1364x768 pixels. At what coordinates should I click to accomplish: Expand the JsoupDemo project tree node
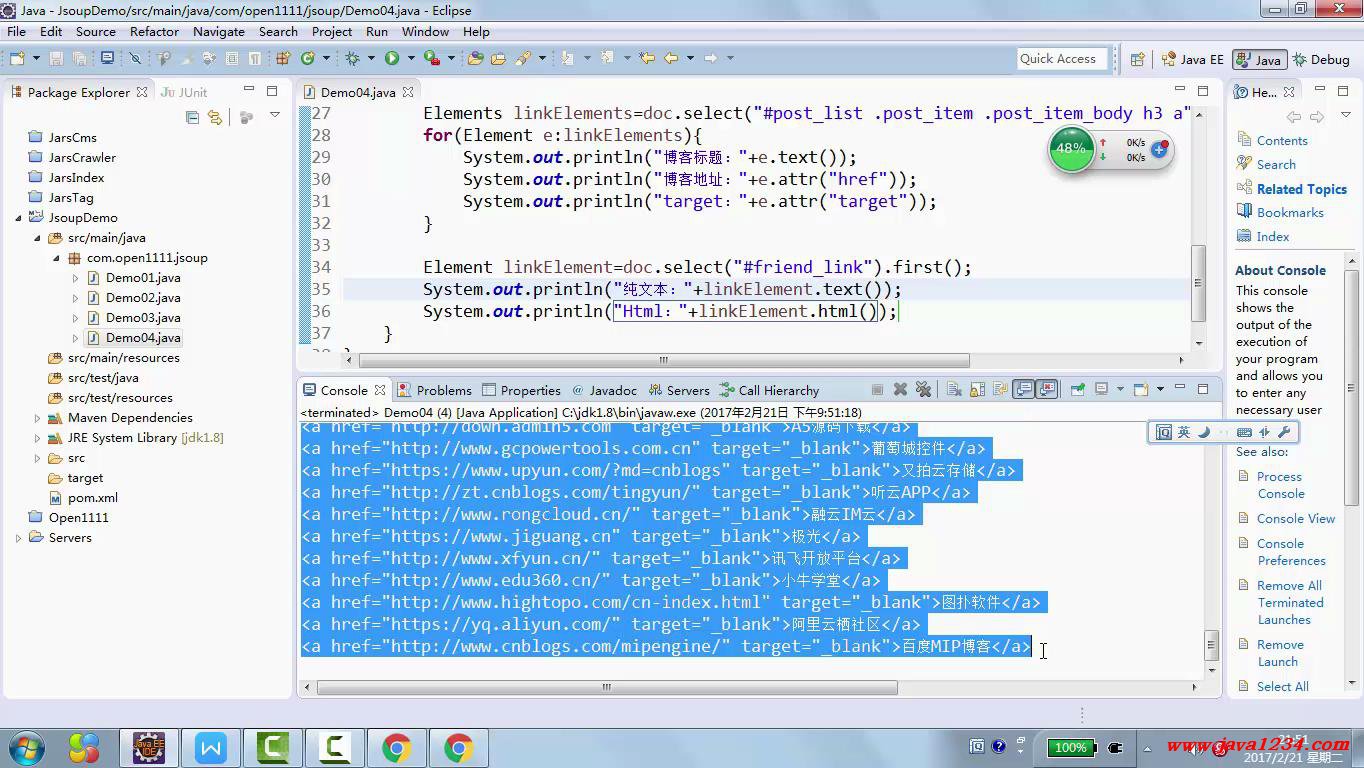click(18, 217)
